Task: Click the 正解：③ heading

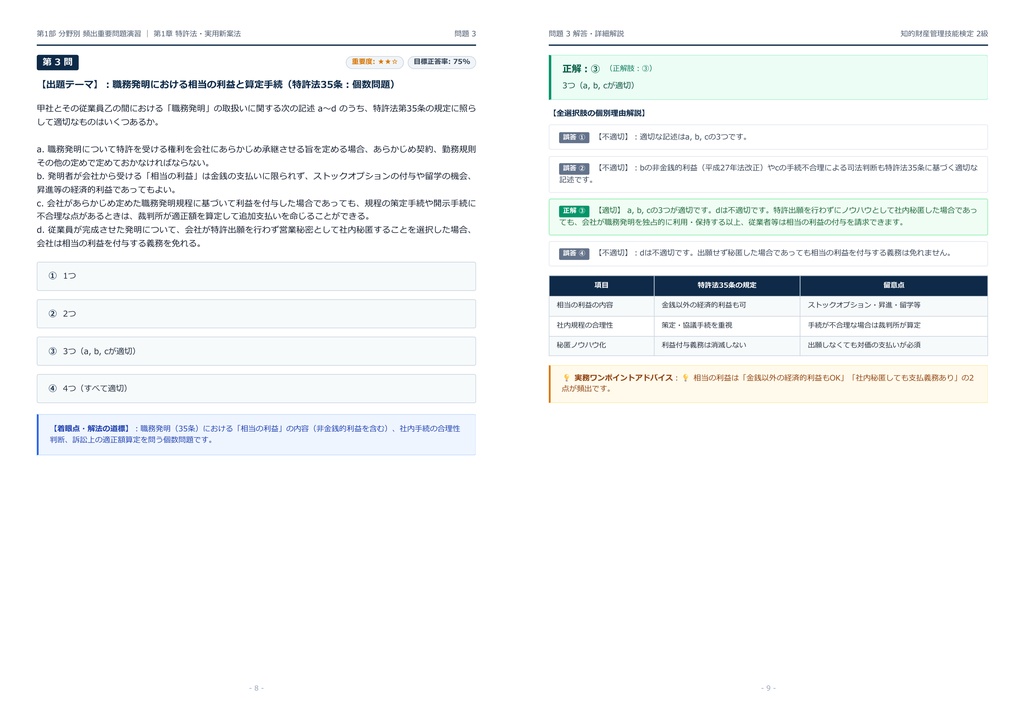Action: coord(581,69)
